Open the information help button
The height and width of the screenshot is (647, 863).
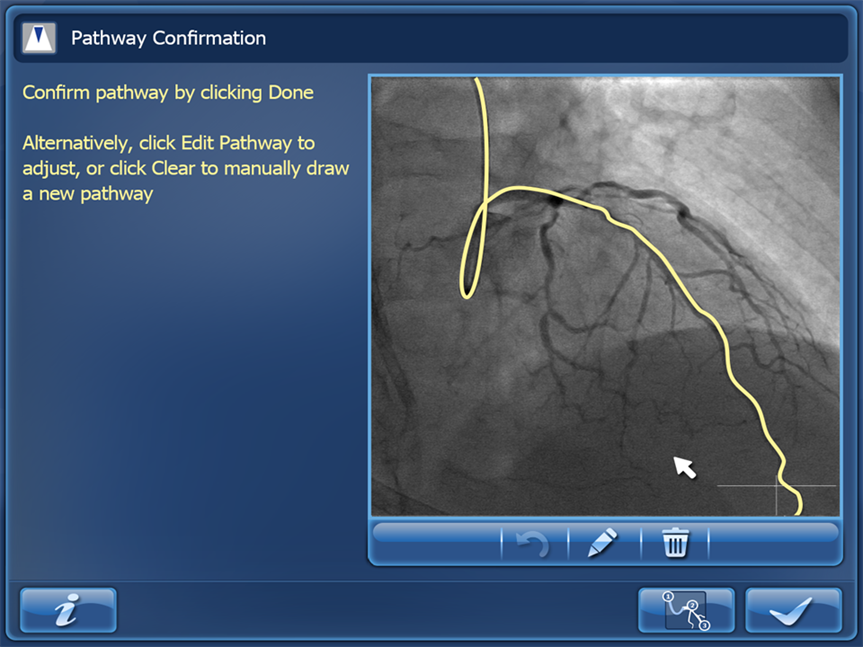(68, 610)
